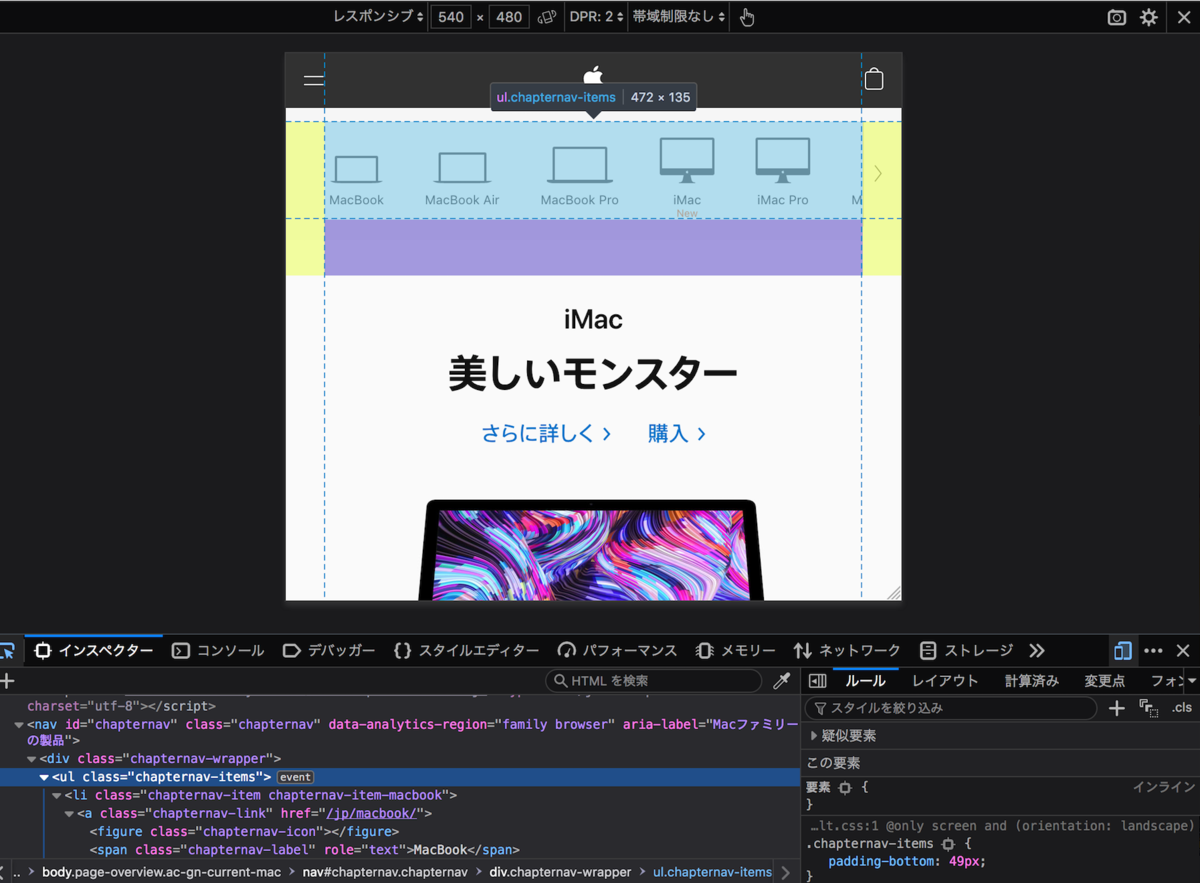Toggle the .cls class panel
Screen dimensions: 1200x883
[1182, 708]
